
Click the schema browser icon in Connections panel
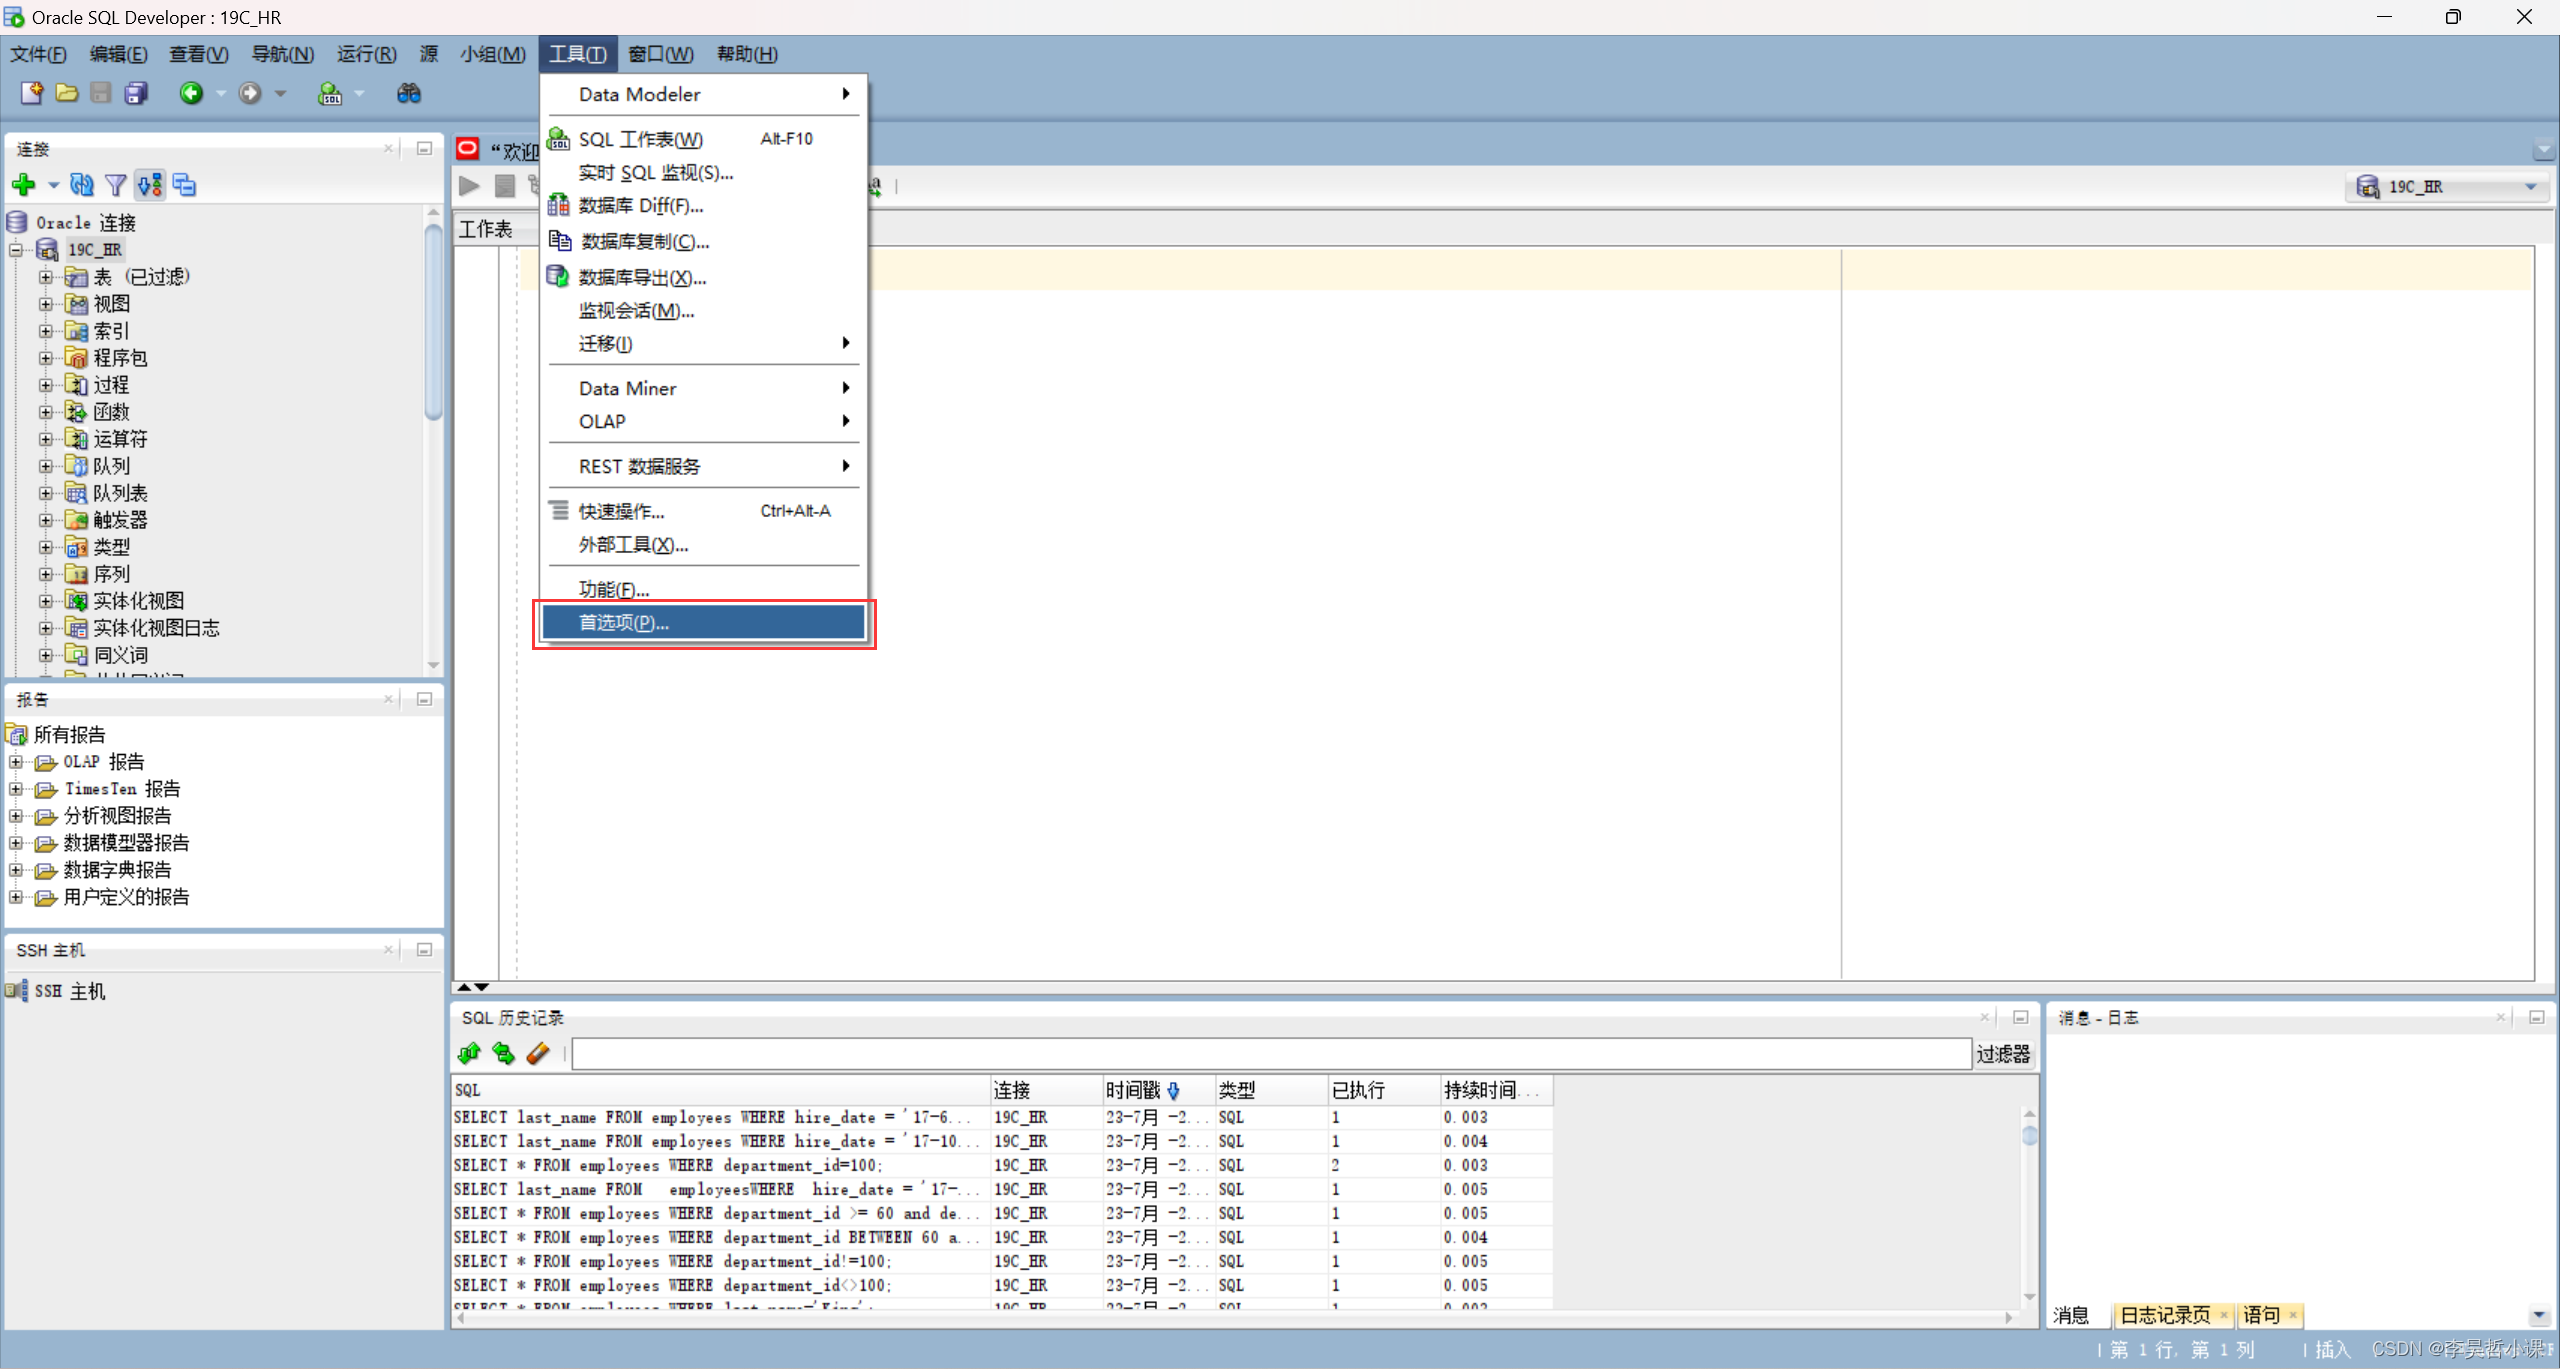click(150, 185)
